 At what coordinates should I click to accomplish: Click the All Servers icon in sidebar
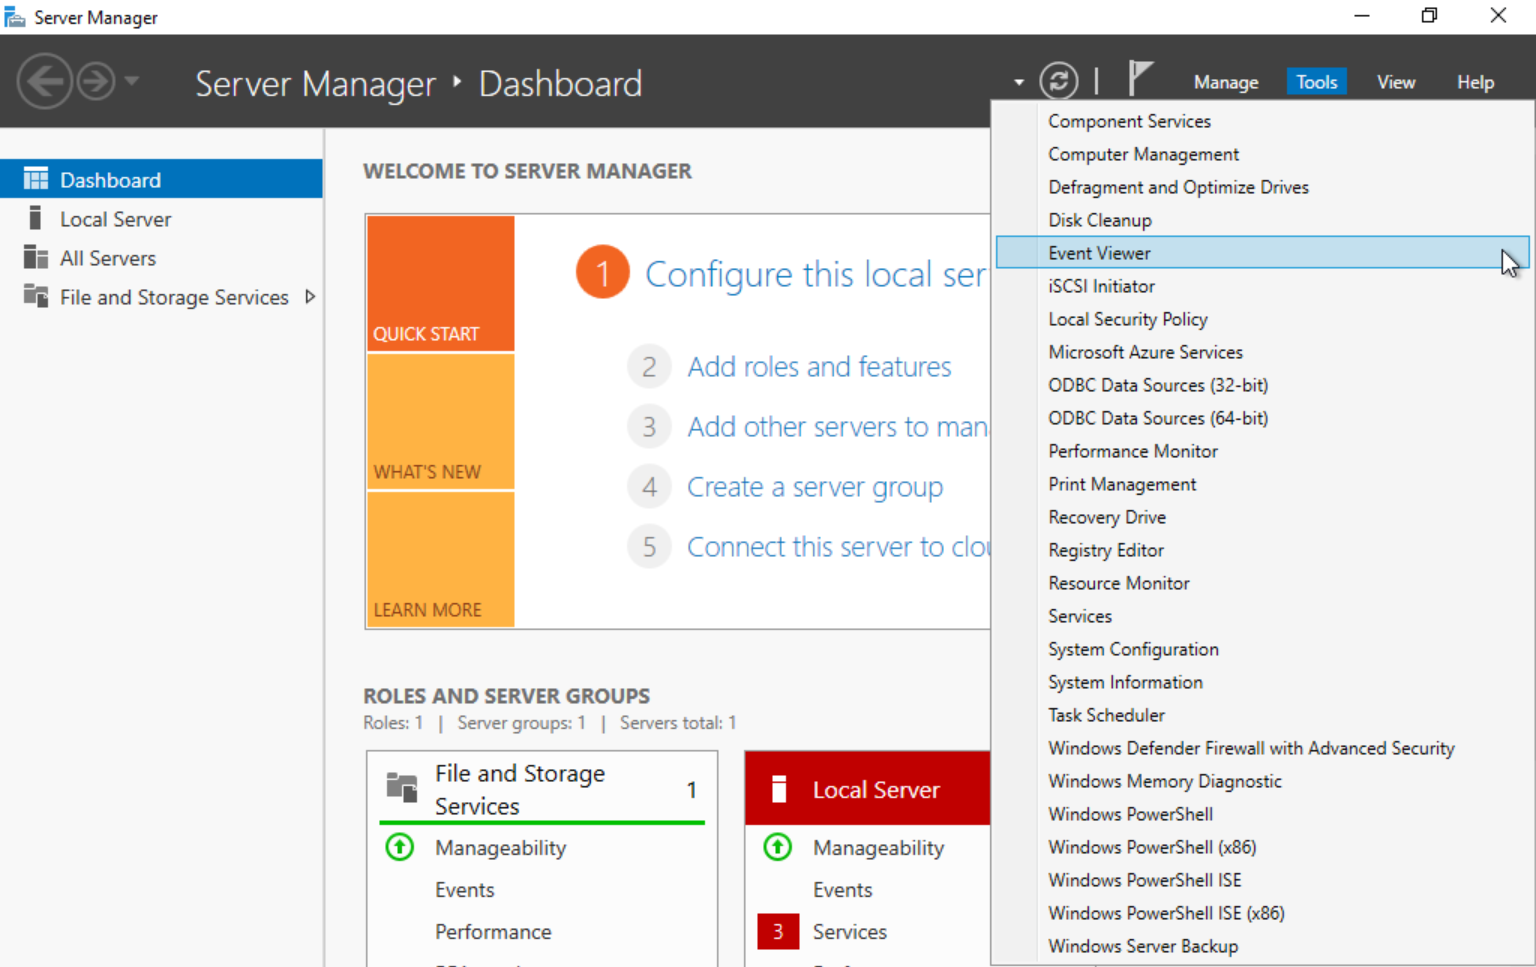click(x=36, y=257)
